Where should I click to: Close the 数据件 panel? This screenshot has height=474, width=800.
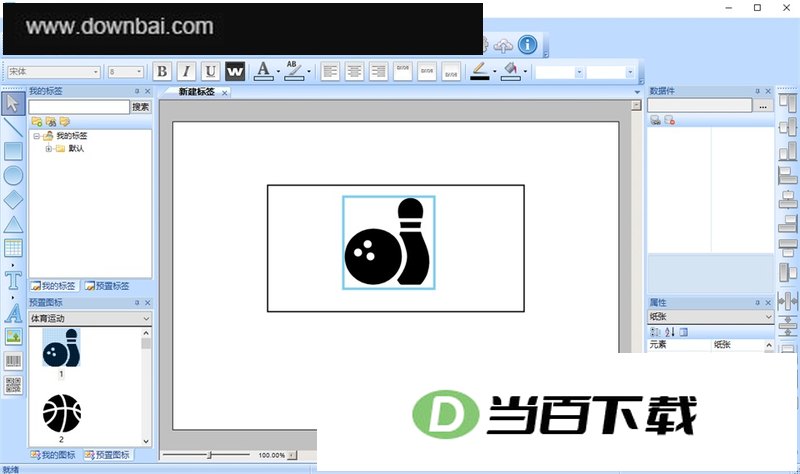pos(768,91)
